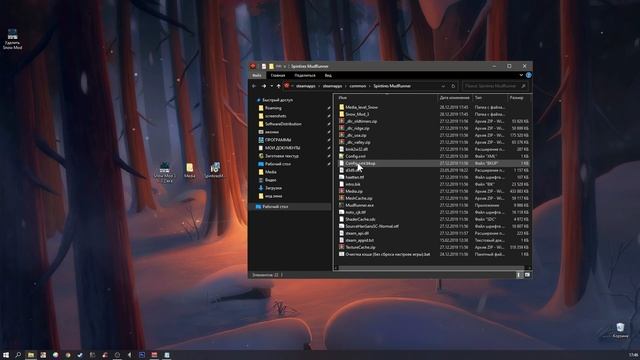
Task: Open the Home ribbon tab
Action: (278, 76)
